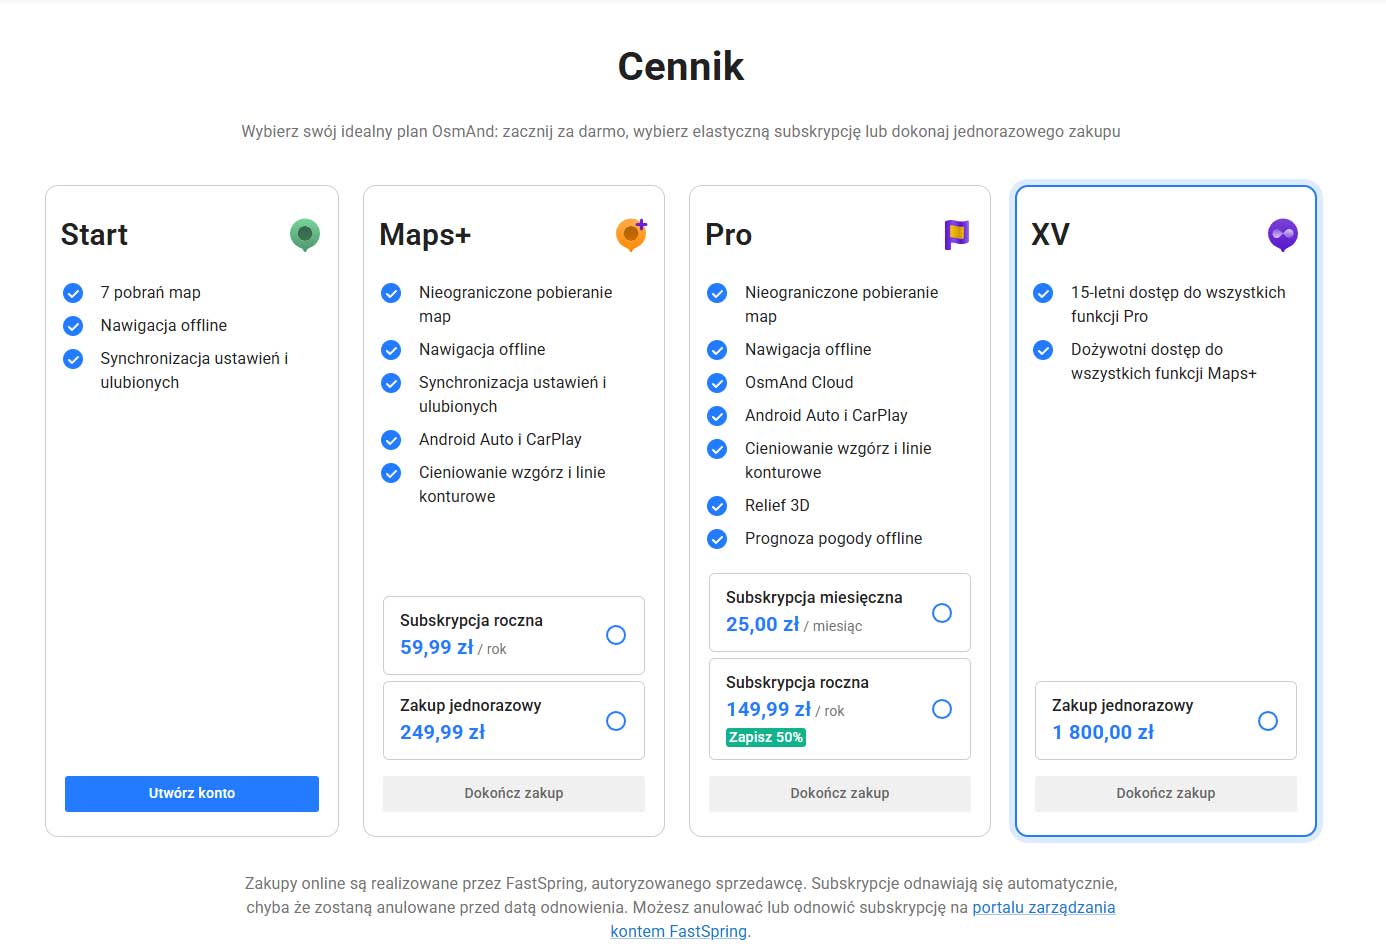Click 'Dokończ zakup' in the Pro card

coord(840,793)
